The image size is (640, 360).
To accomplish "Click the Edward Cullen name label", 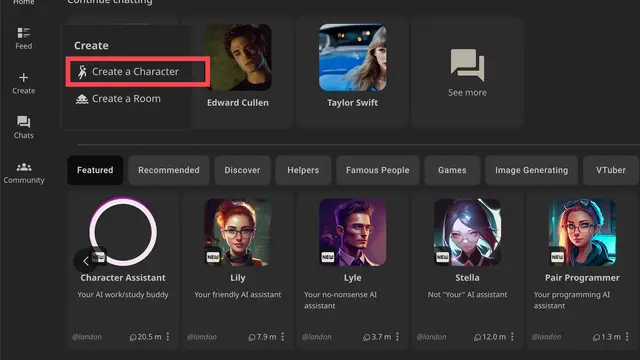I will [238, 103].
